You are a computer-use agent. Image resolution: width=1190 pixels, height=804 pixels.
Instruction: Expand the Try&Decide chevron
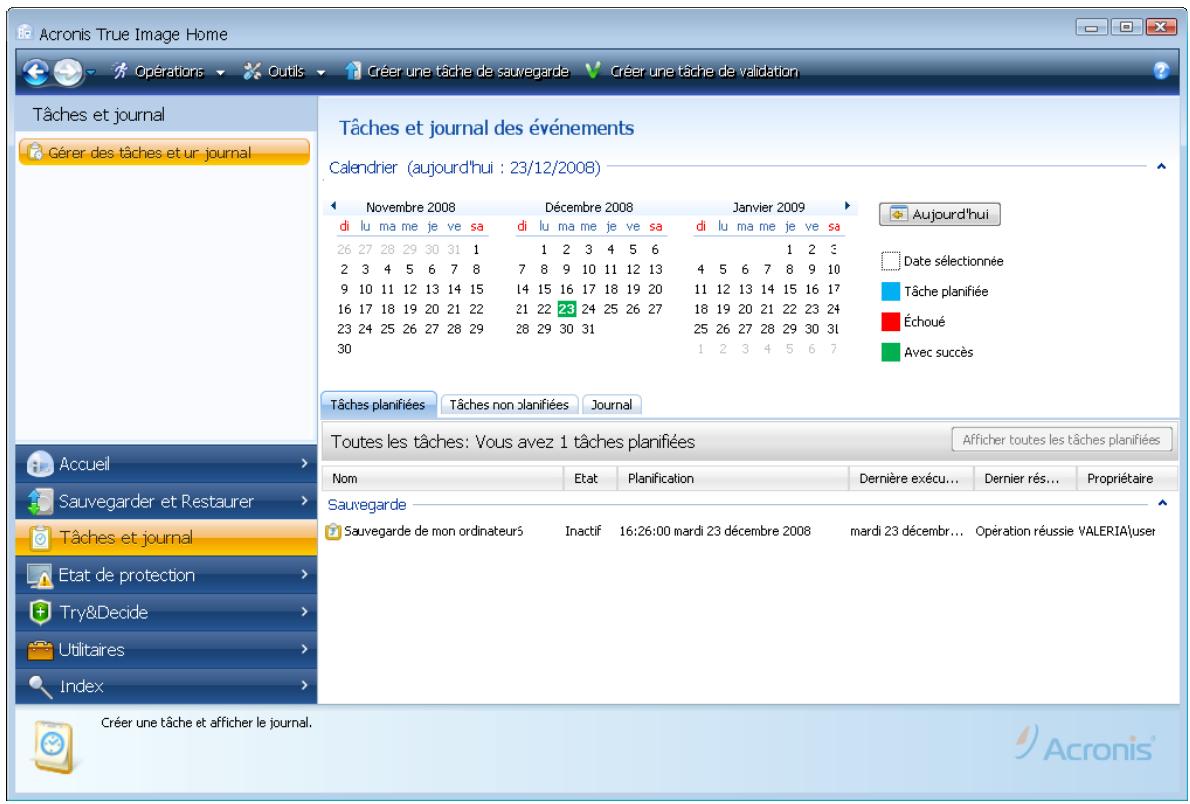(304, 611)
